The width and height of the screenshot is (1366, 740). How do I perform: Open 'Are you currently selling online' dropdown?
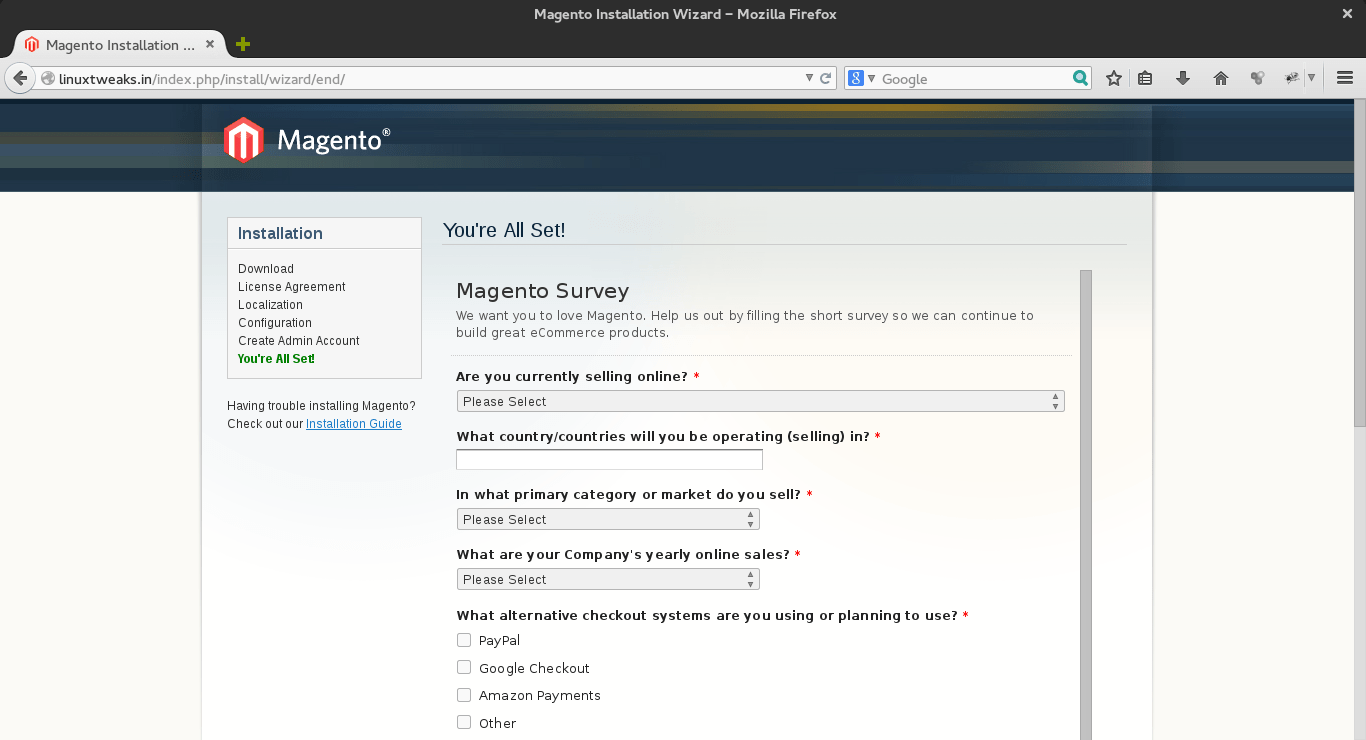[x=760, y=401]
